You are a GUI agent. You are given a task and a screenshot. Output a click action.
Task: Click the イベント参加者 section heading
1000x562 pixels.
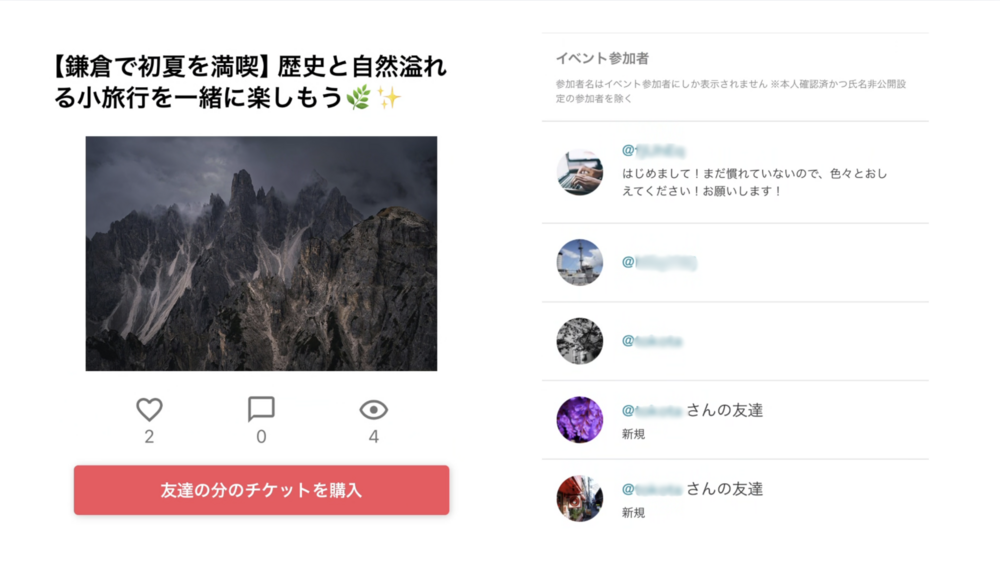tap(602, 59)
